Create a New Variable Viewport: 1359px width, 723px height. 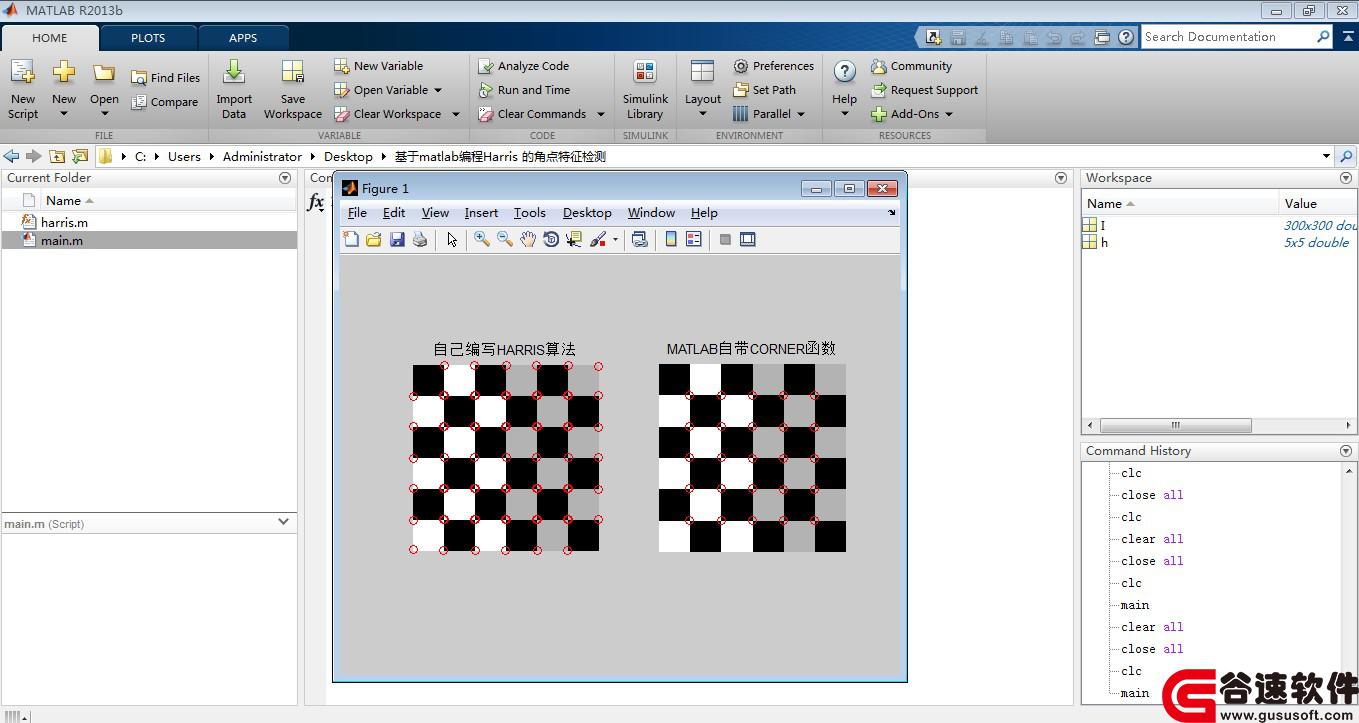coord(378,66)
